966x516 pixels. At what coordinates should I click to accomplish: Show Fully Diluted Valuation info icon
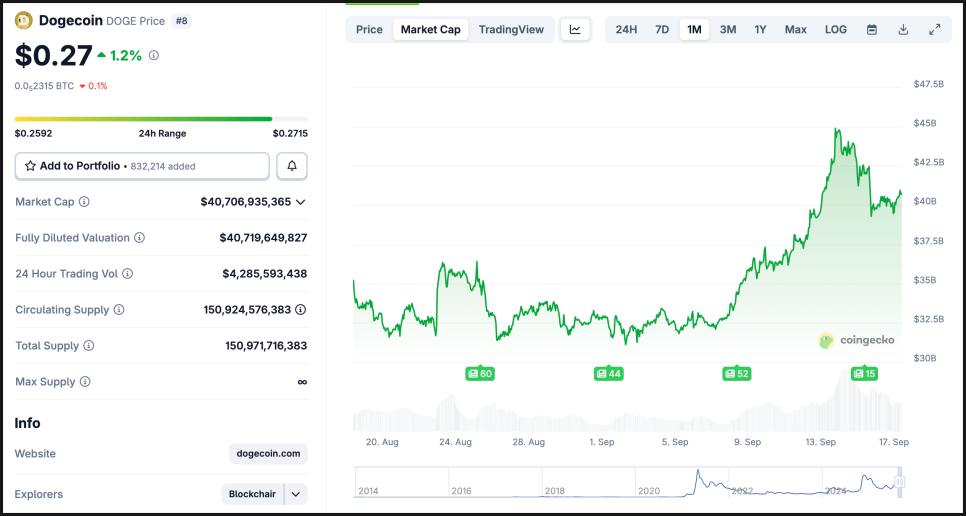coord(140,238)
